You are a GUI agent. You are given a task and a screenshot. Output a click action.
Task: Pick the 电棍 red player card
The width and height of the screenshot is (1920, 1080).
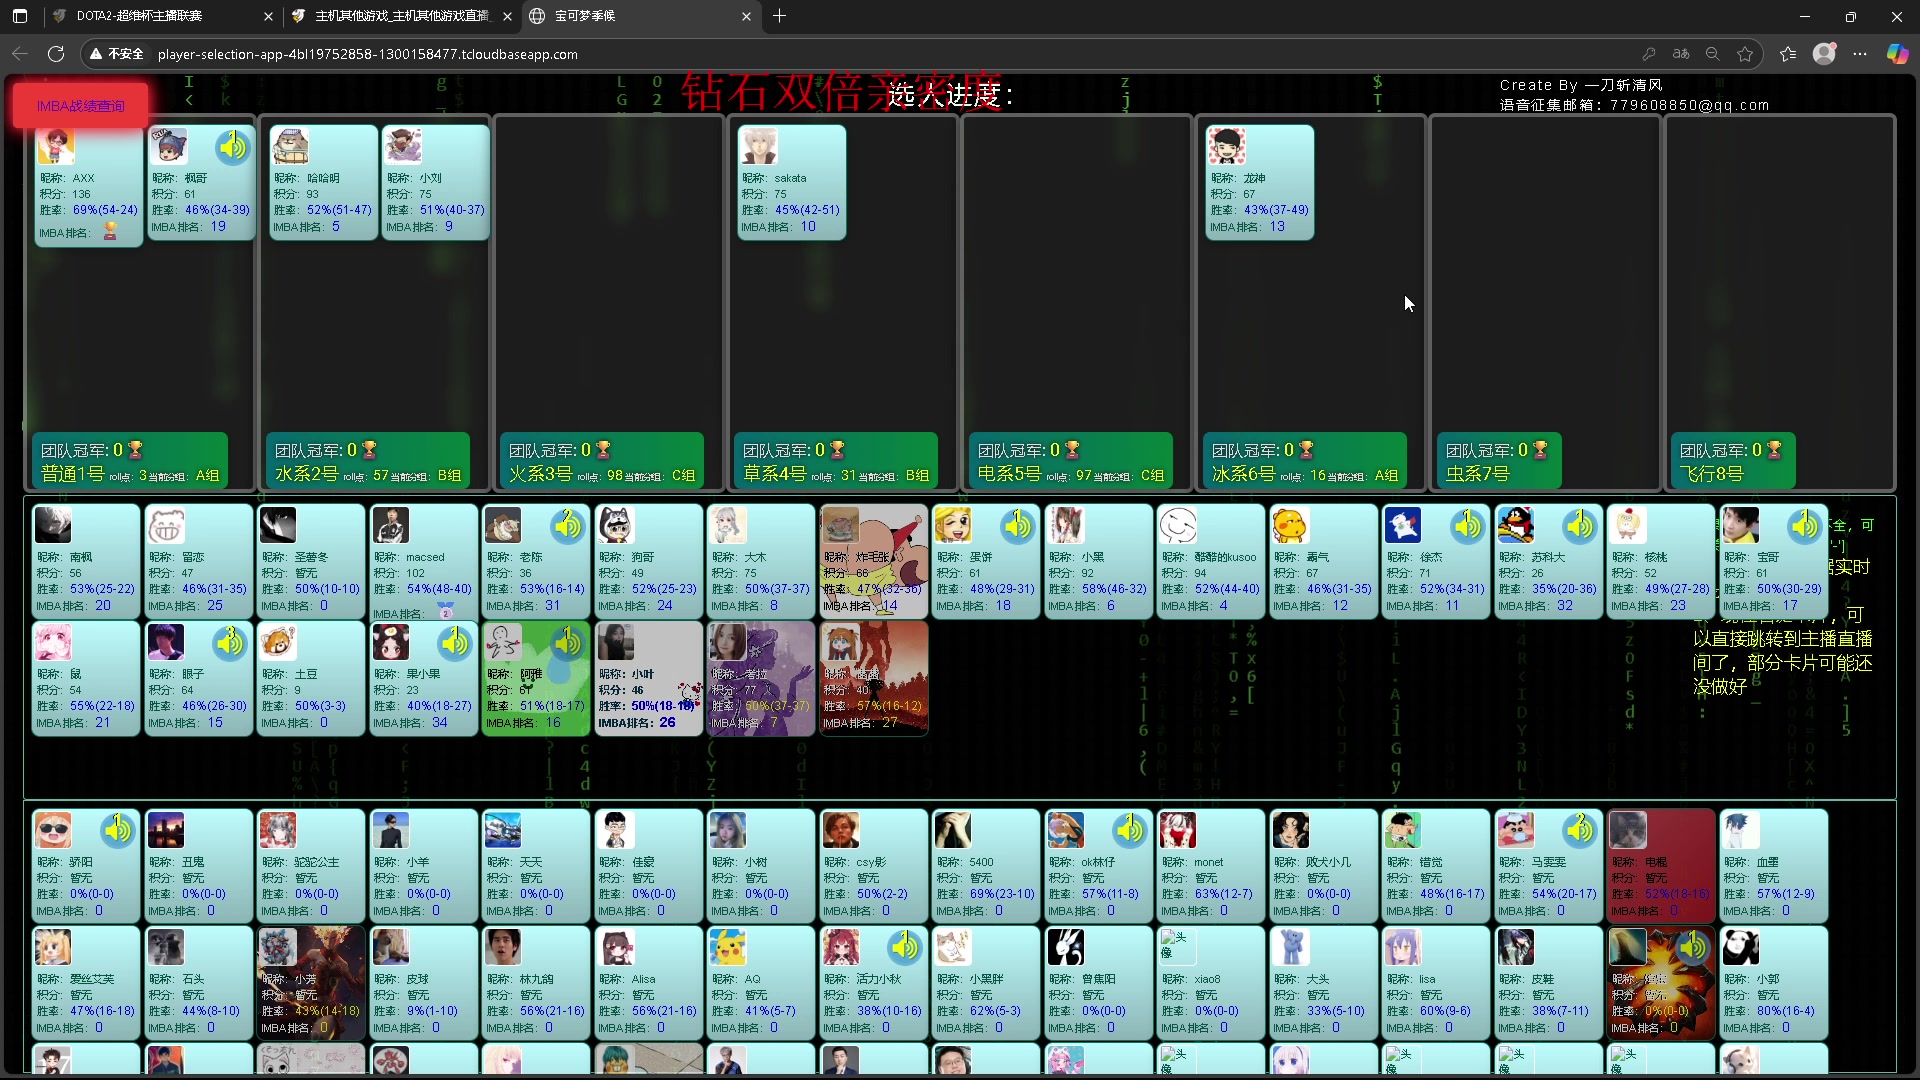click(1661, 866)
